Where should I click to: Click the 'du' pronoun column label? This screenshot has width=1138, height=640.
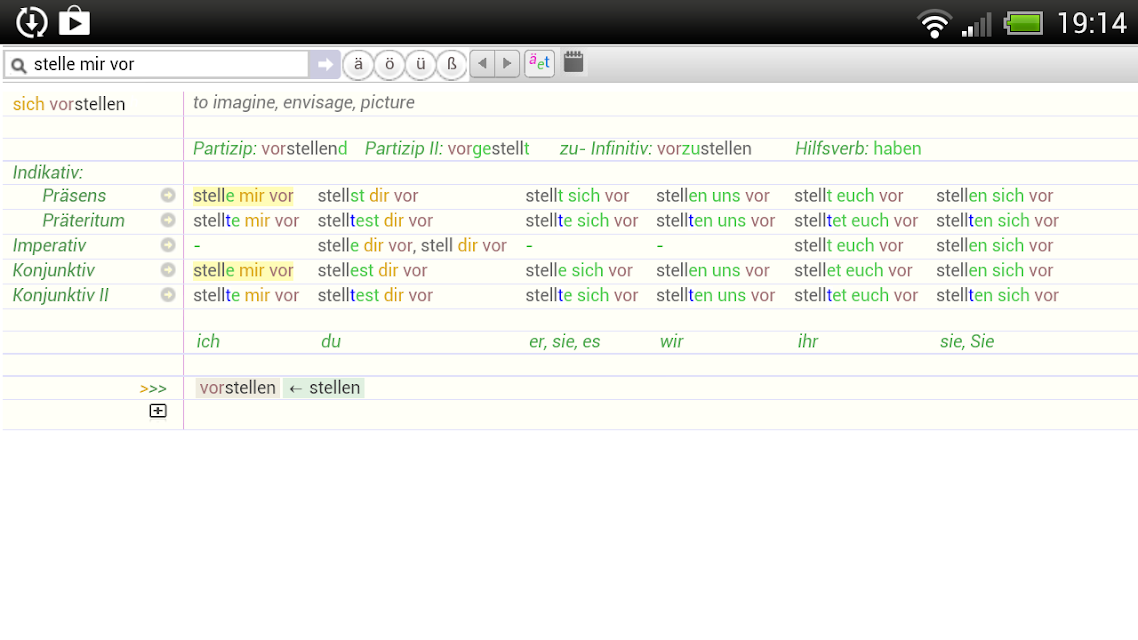coord(331,341)
